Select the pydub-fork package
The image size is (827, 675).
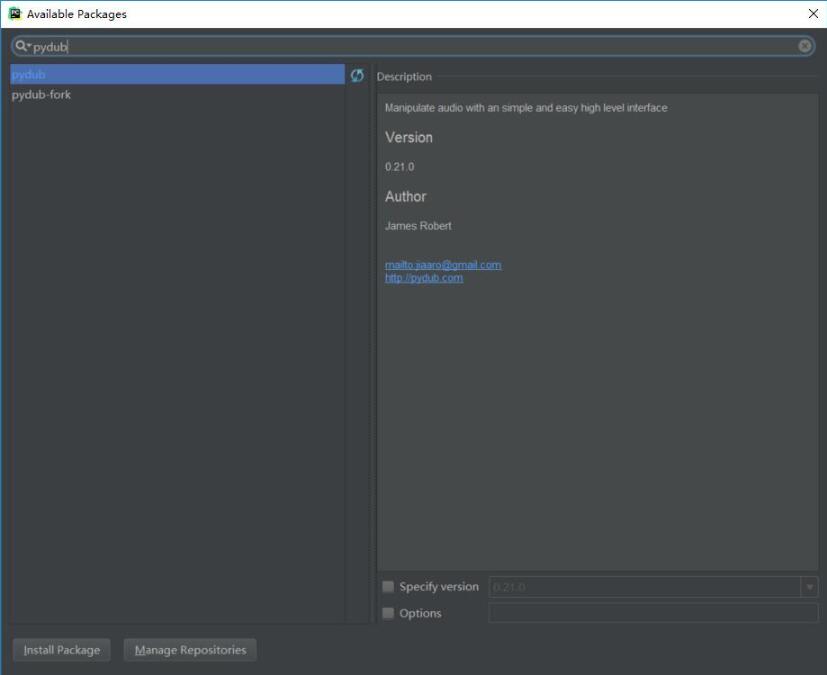[x=178, y=95]
